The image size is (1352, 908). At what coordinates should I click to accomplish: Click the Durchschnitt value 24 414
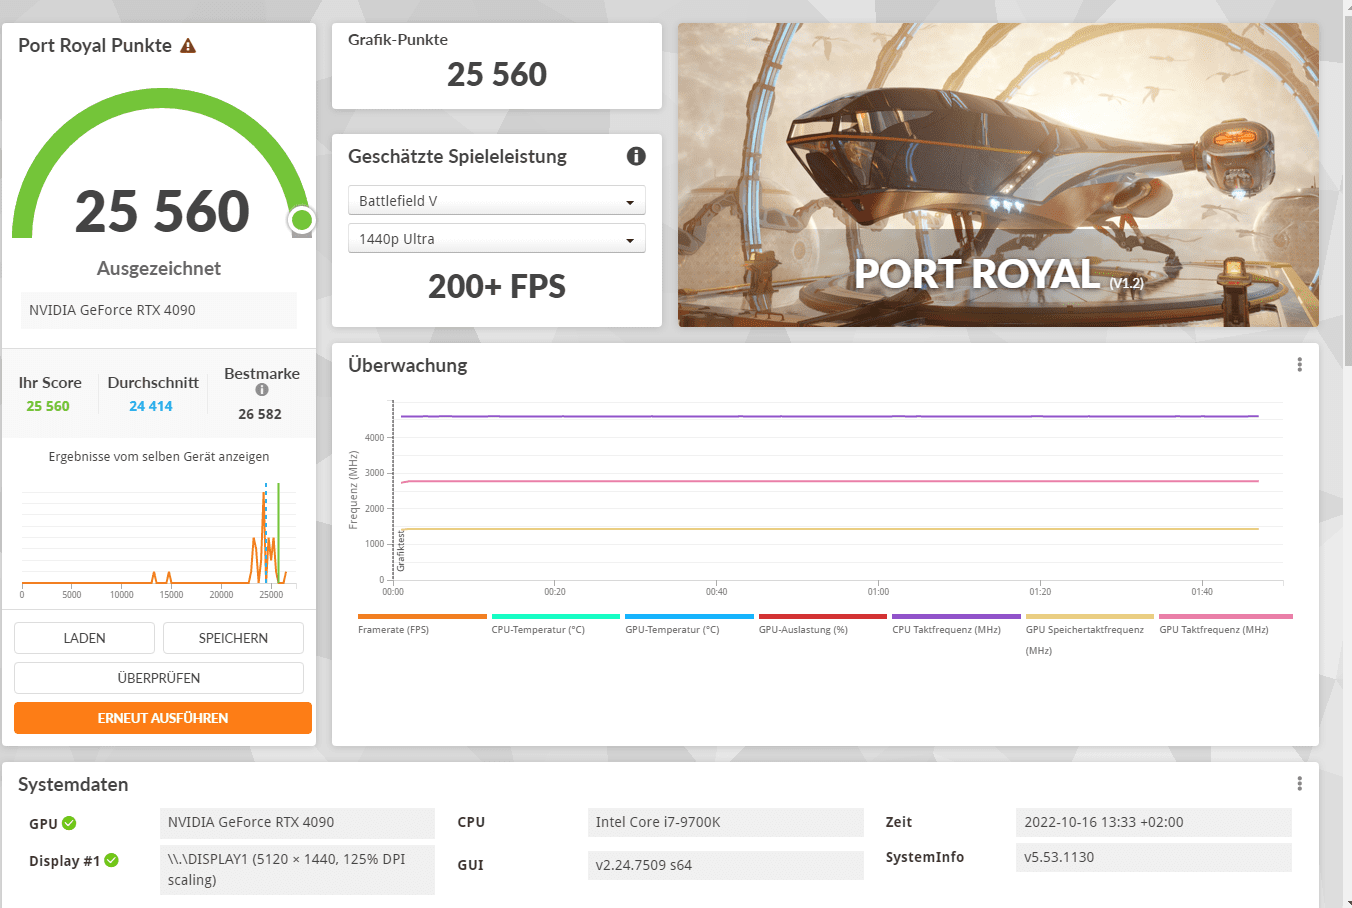(x=151, y=406)
